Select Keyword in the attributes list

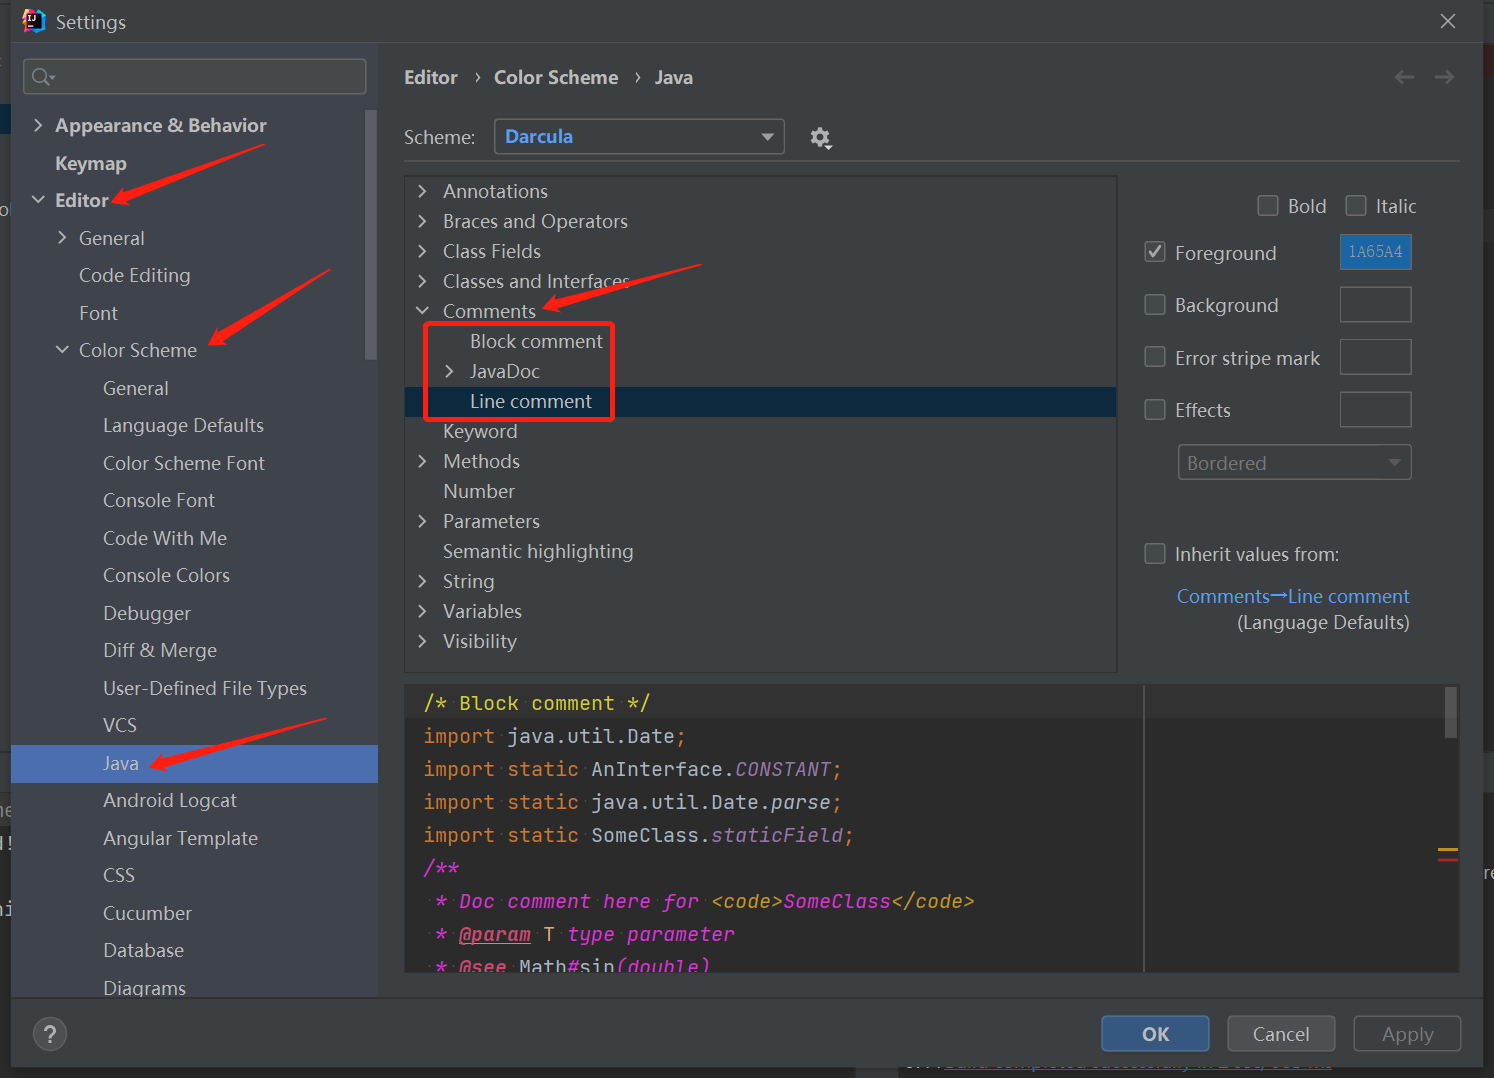pyautogui.click(x=480, y=431)
